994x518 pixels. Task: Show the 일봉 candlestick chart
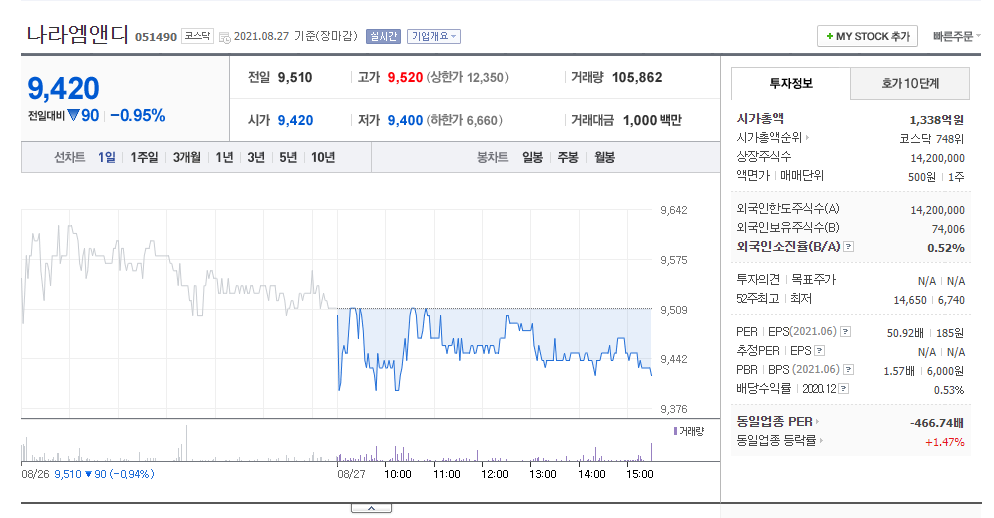click(x=532, y=157)
